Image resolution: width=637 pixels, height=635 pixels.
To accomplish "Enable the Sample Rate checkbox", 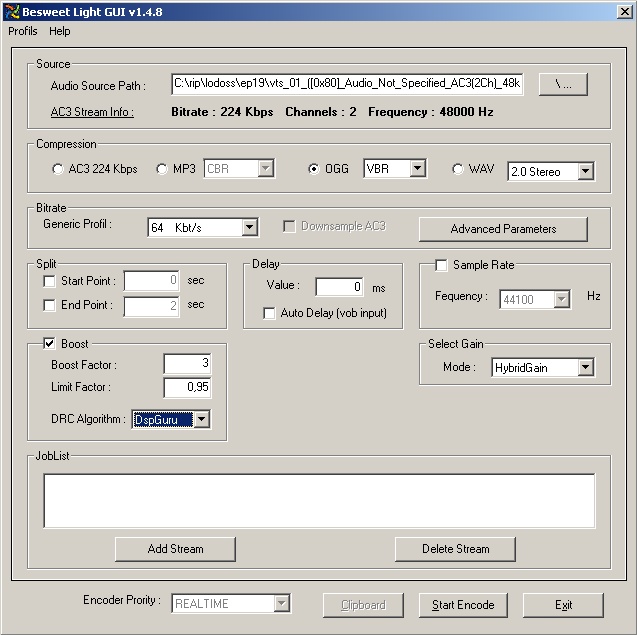I will click(441, 265).
